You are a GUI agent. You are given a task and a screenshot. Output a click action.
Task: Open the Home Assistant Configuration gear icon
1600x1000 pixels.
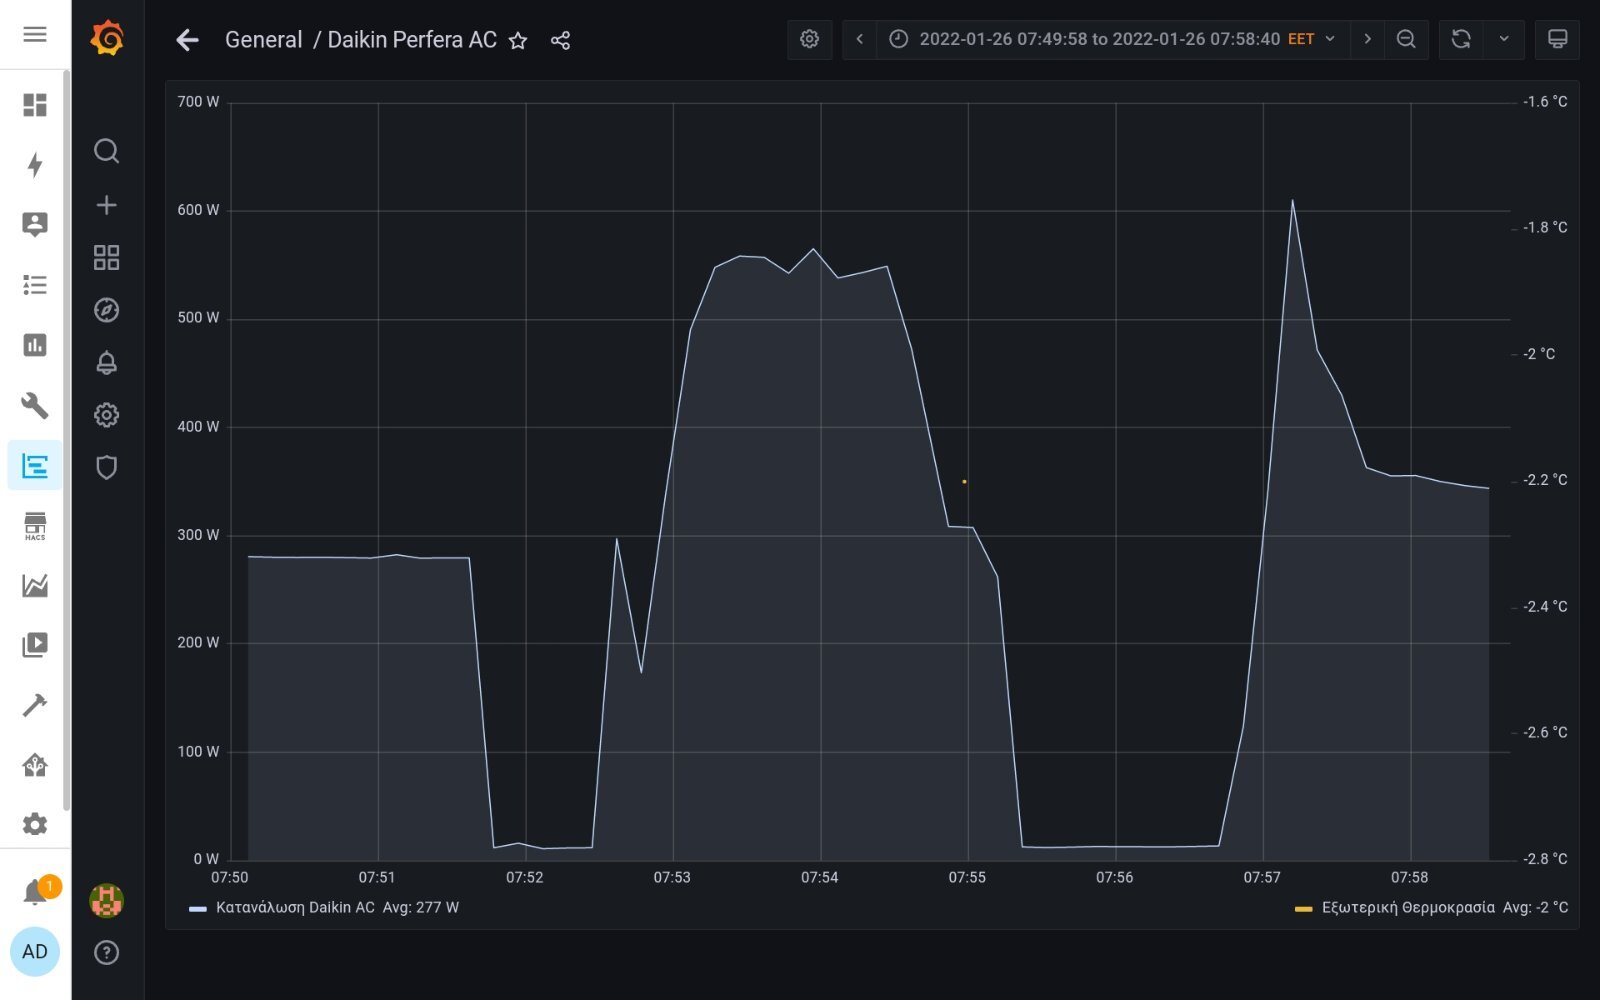35,824
